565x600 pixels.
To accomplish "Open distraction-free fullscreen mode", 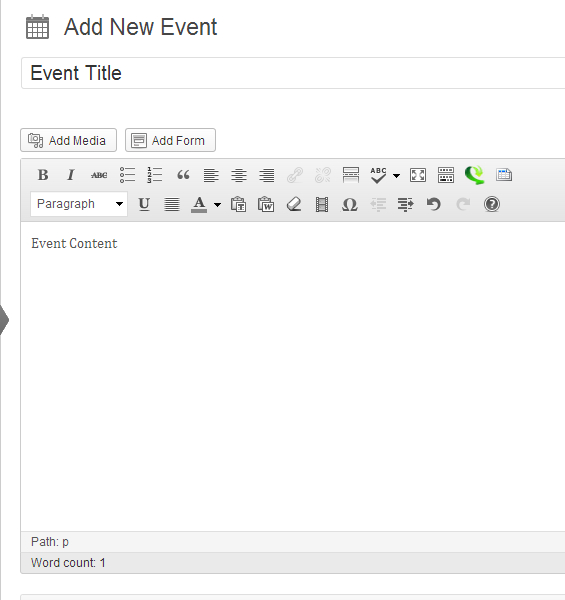I will point(418,175).
